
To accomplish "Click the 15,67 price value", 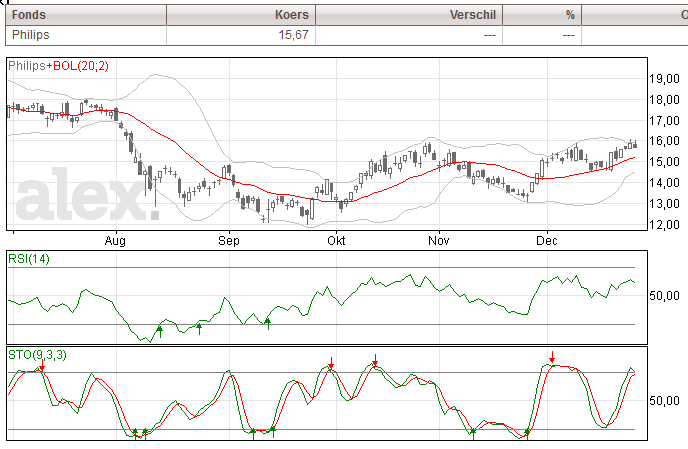I will 293,35.
